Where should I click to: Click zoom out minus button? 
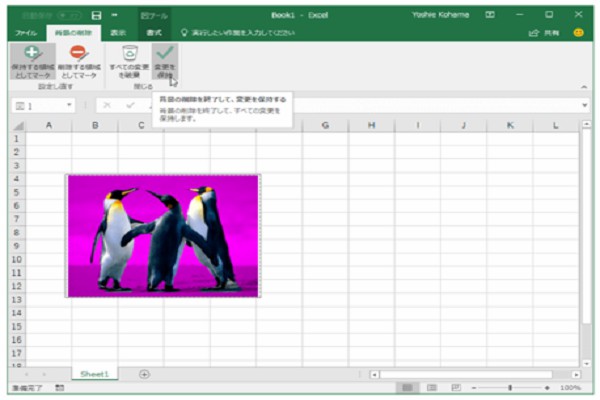474,388
